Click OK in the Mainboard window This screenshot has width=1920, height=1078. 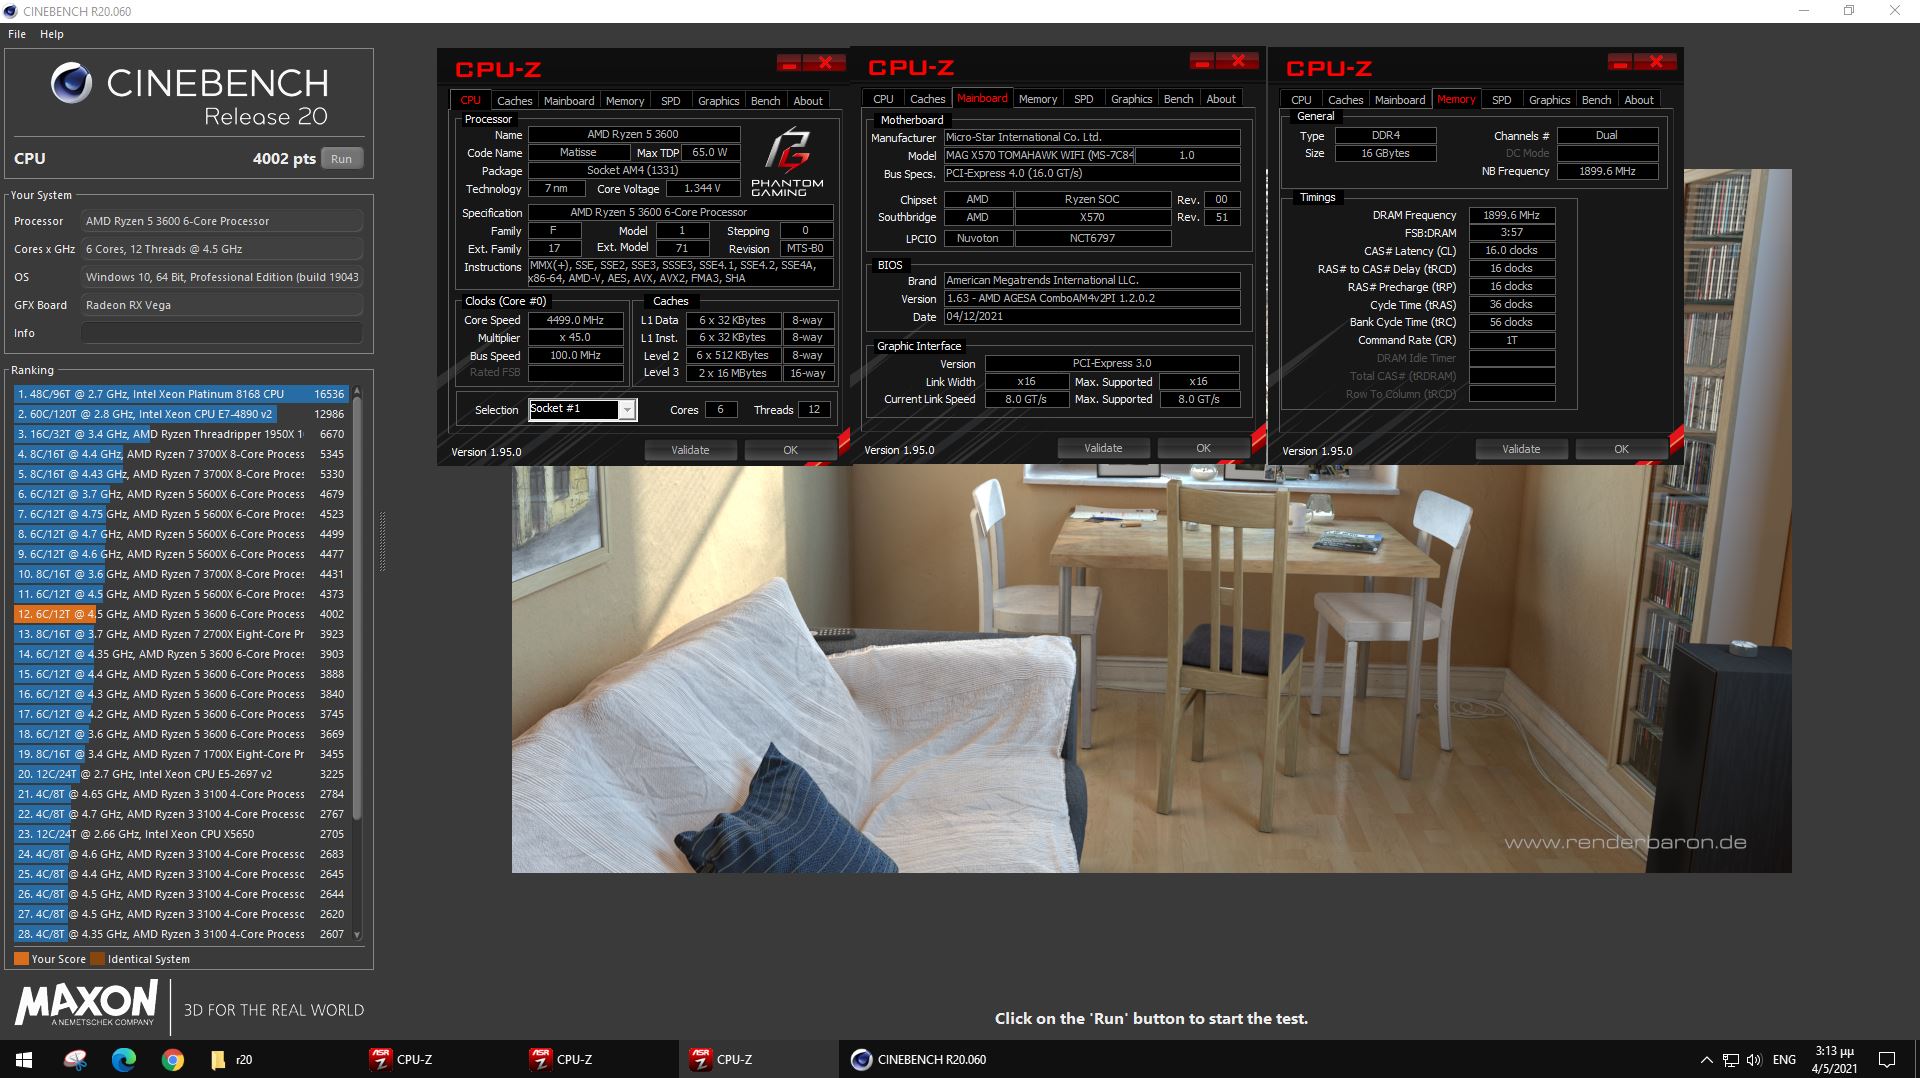pos(1203,448)
